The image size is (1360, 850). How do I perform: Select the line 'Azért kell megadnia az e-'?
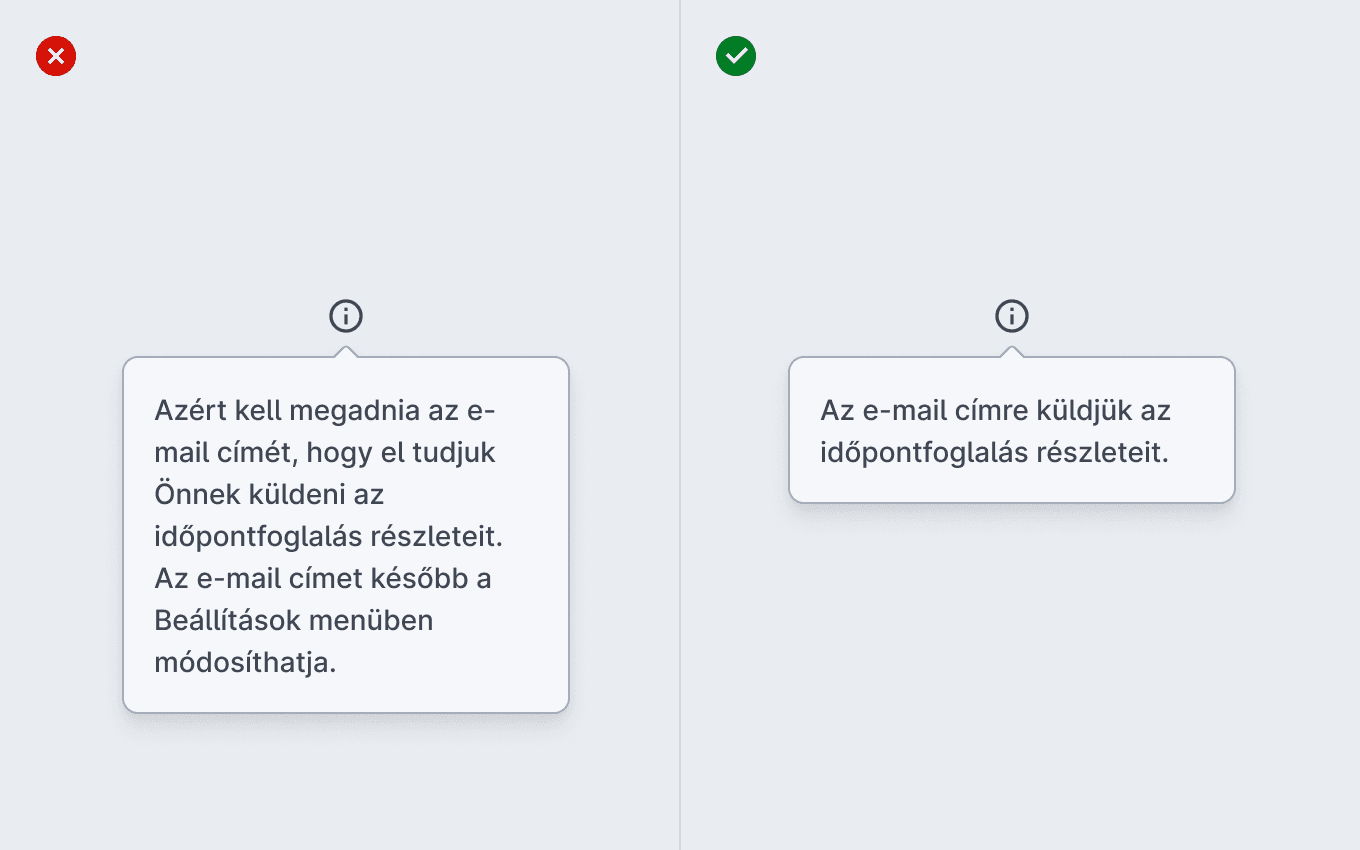pyautogui.click(x=325, y=410)
